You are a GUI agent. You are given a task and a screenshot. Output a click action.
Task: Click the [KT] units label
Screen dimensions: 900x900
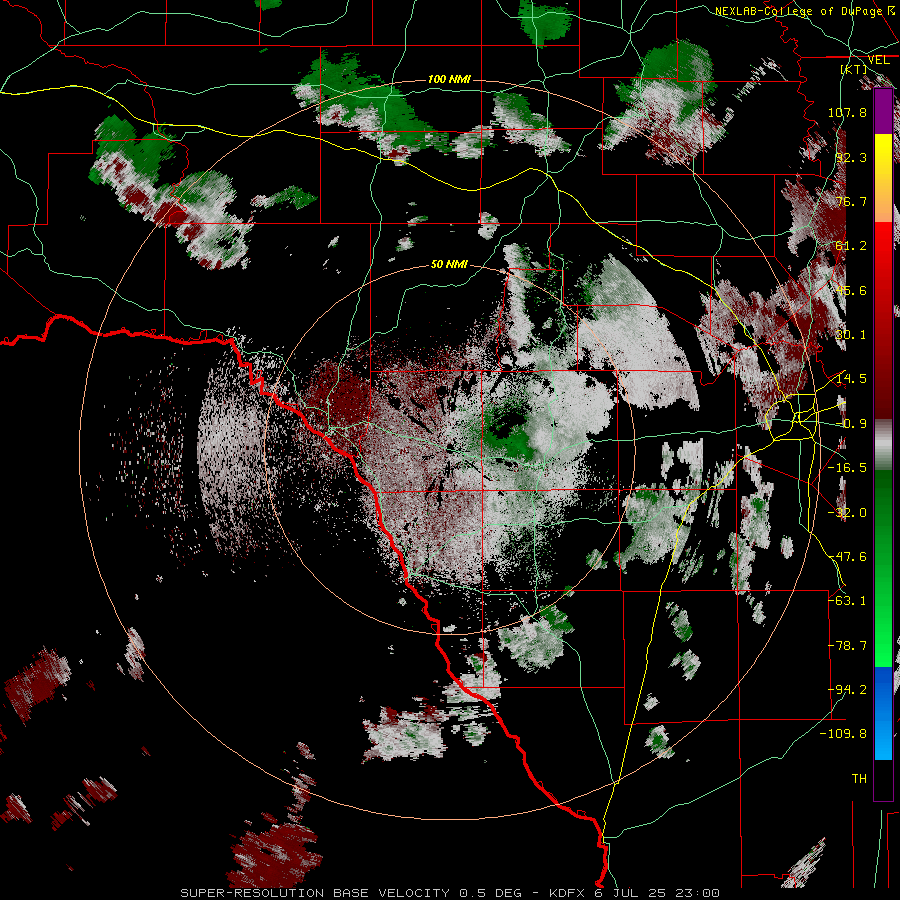point(854,69)
